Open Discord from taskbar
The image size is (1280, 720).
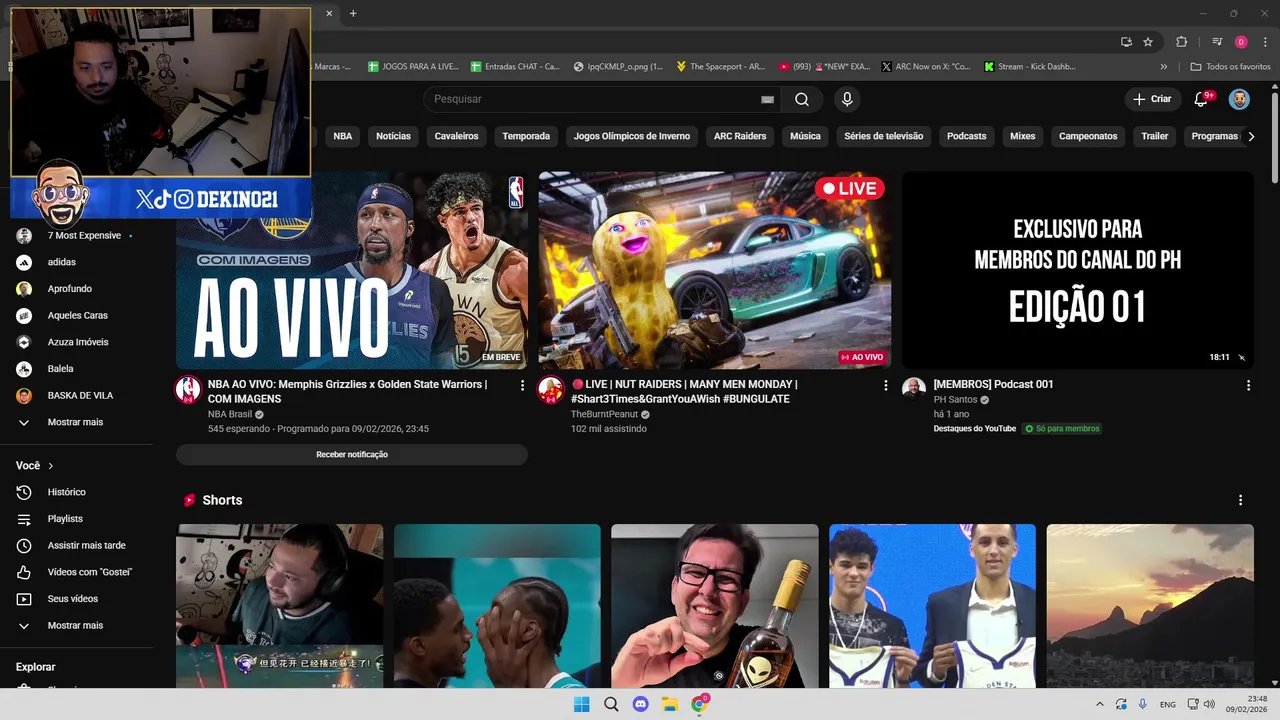coord(641,704)
